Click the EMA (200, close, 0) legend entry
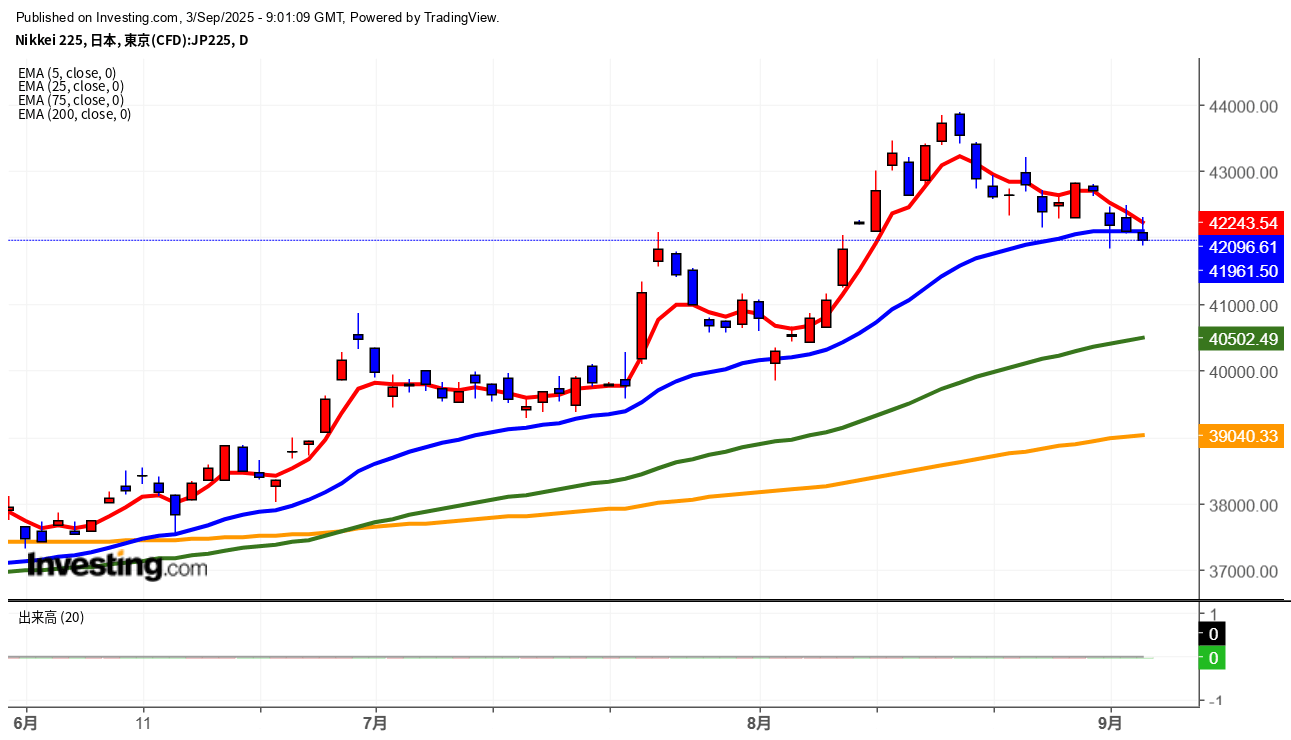Image resolution: width=1291 pixels, height=740 pixels. (74, 114)
